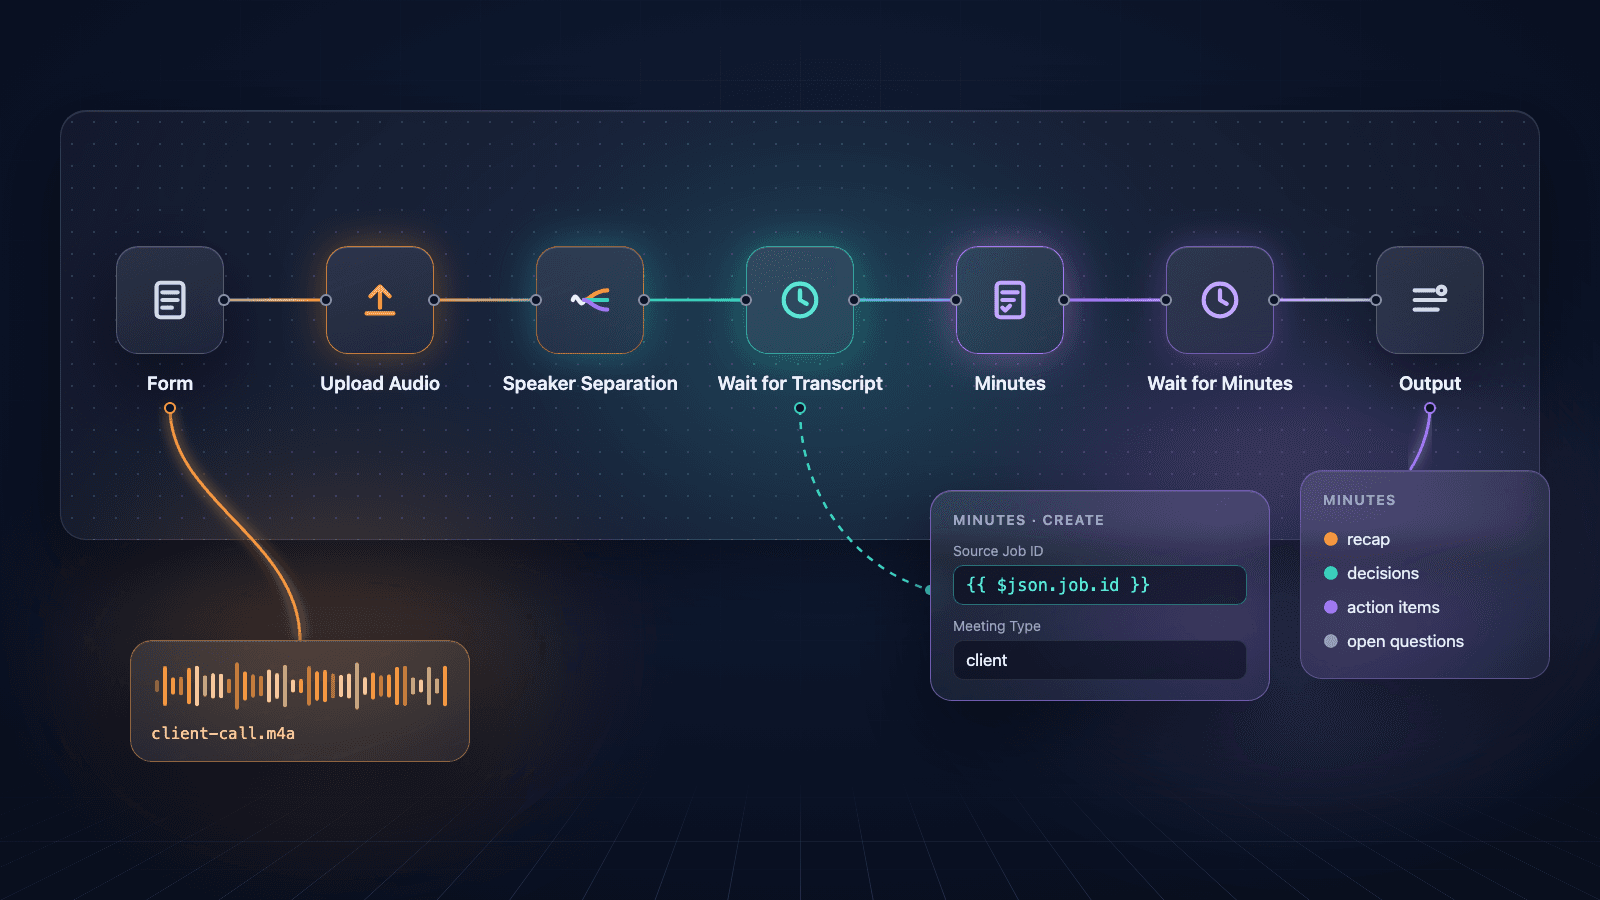Image resolution: width=1600 pixels, height=900 pixels.
Task: Click the Meeting Type field containing client
Action: pos(1100,660)
